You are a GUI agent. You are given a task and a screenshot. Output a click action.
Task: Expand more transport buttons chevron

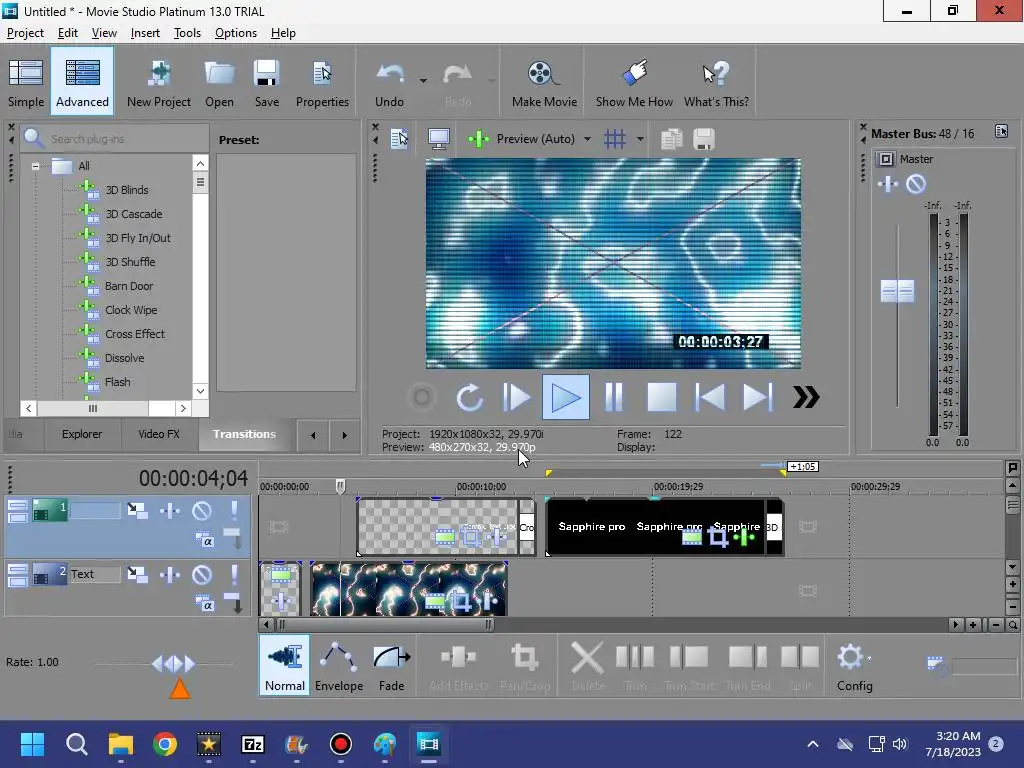point(806,397)
